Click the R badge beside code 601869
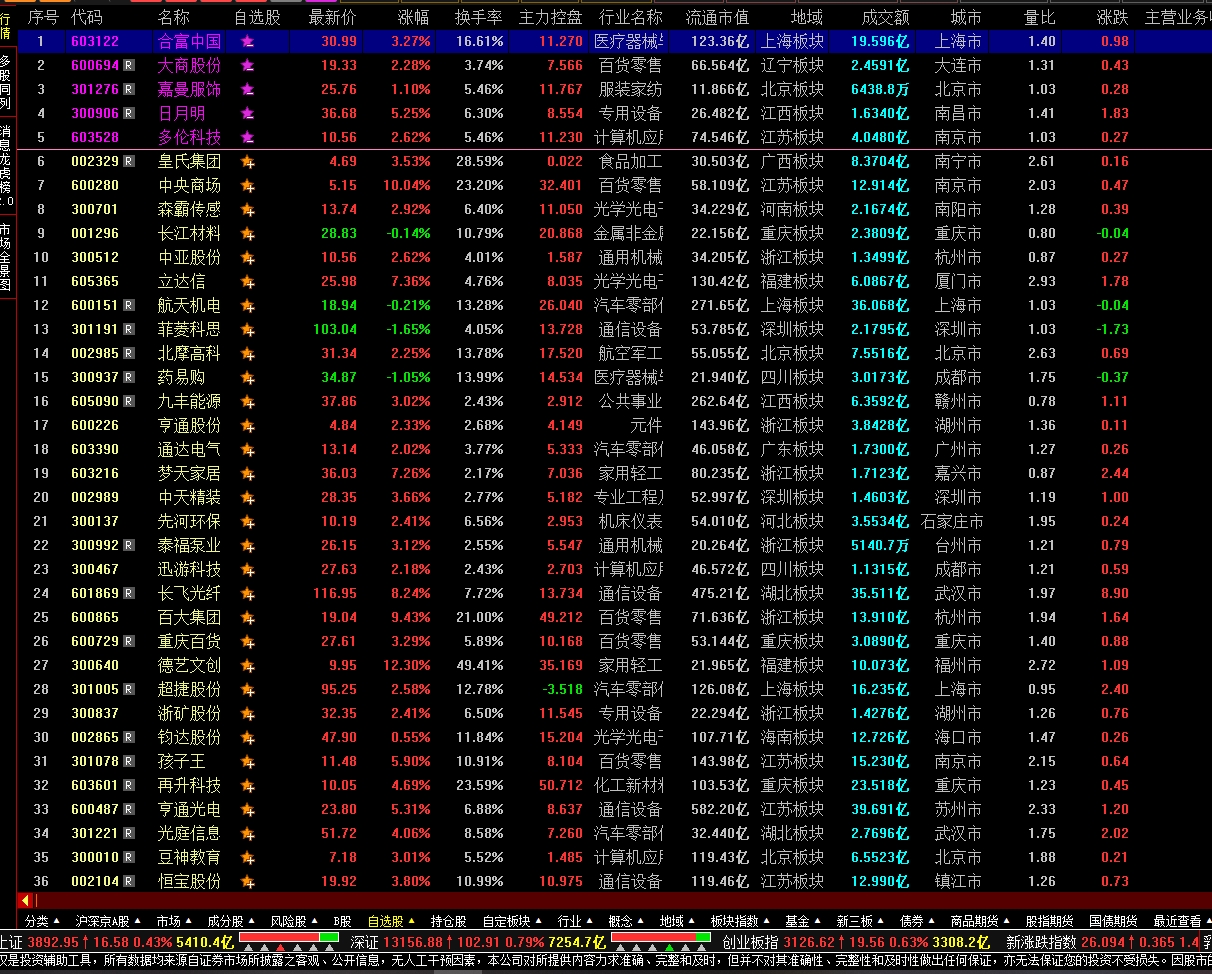This screenshot has height=974, width=1212. 129,593
